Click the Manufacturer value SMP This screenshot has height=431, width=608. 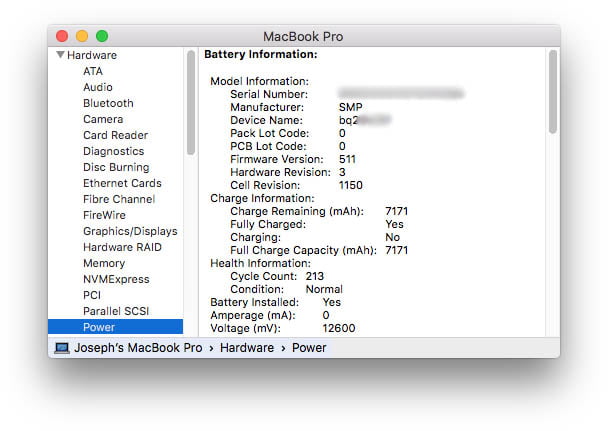click(x=351, y=107)
